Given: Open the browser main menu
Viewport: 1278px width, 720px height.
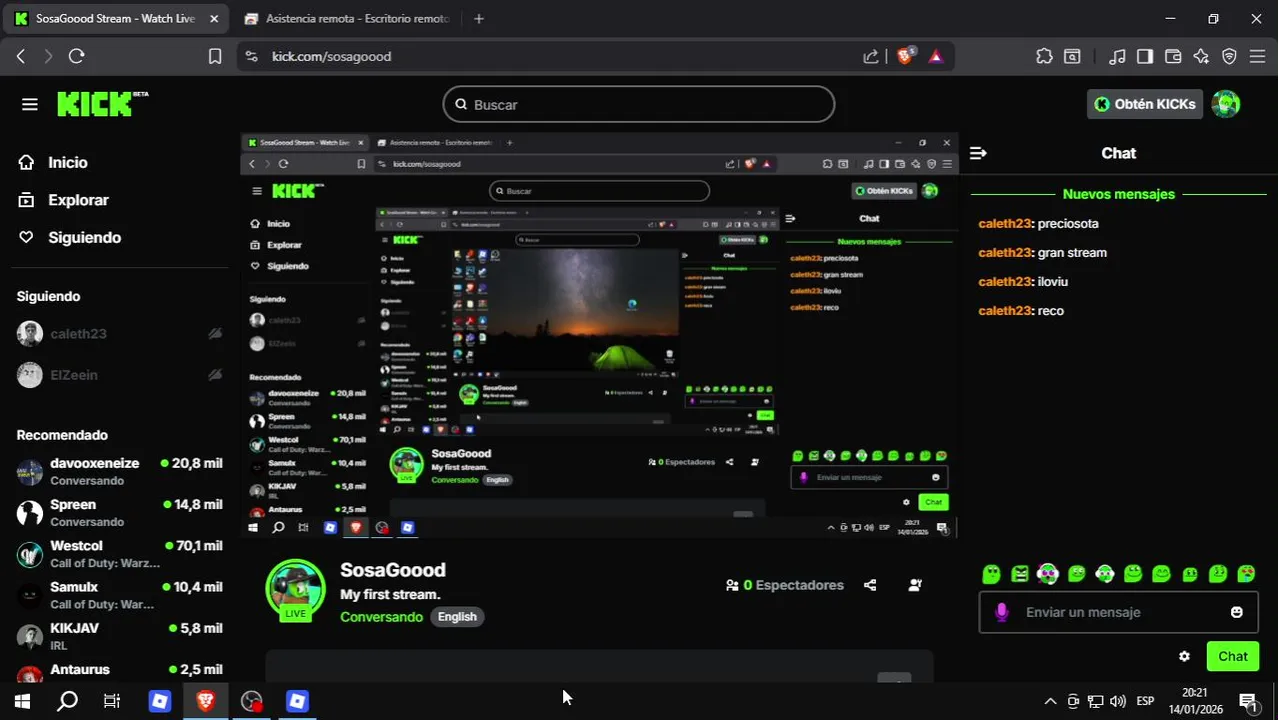Looking at the screenshot, I should [x=1257, y=56].
